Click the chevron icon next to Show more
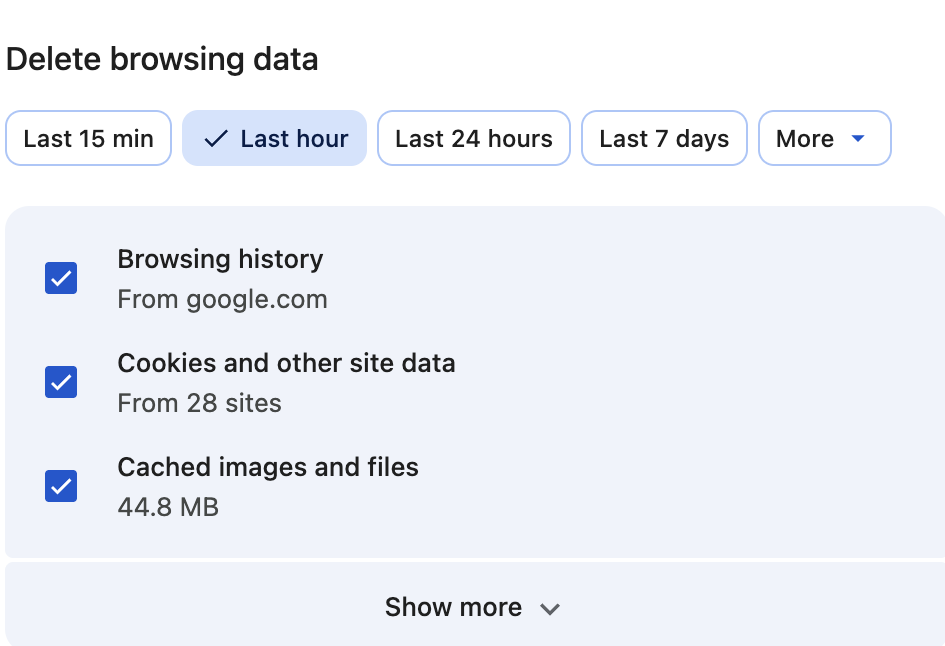Viewport: 945px width, 646px height. [550, 609]
